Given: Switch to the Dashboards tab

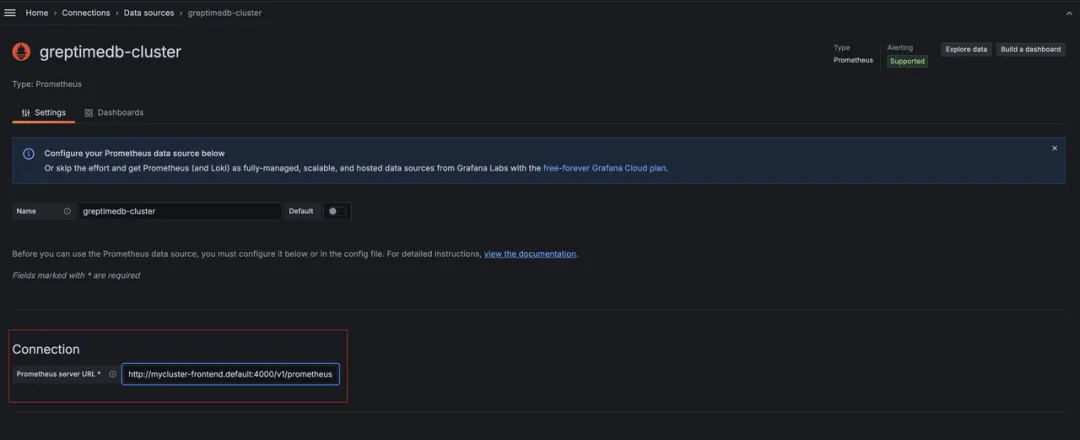Looking at the screenshot, I should coord(114,113).
